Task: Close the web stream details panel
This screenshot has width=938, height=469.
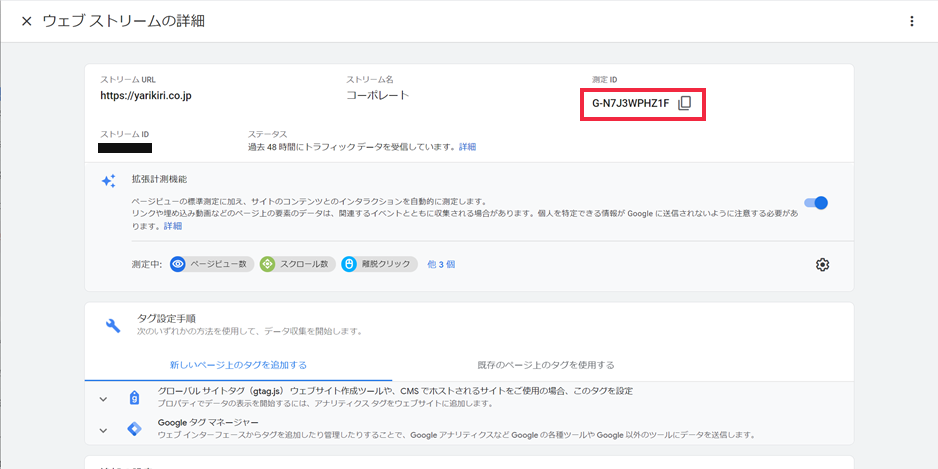Action: point(26,21)
